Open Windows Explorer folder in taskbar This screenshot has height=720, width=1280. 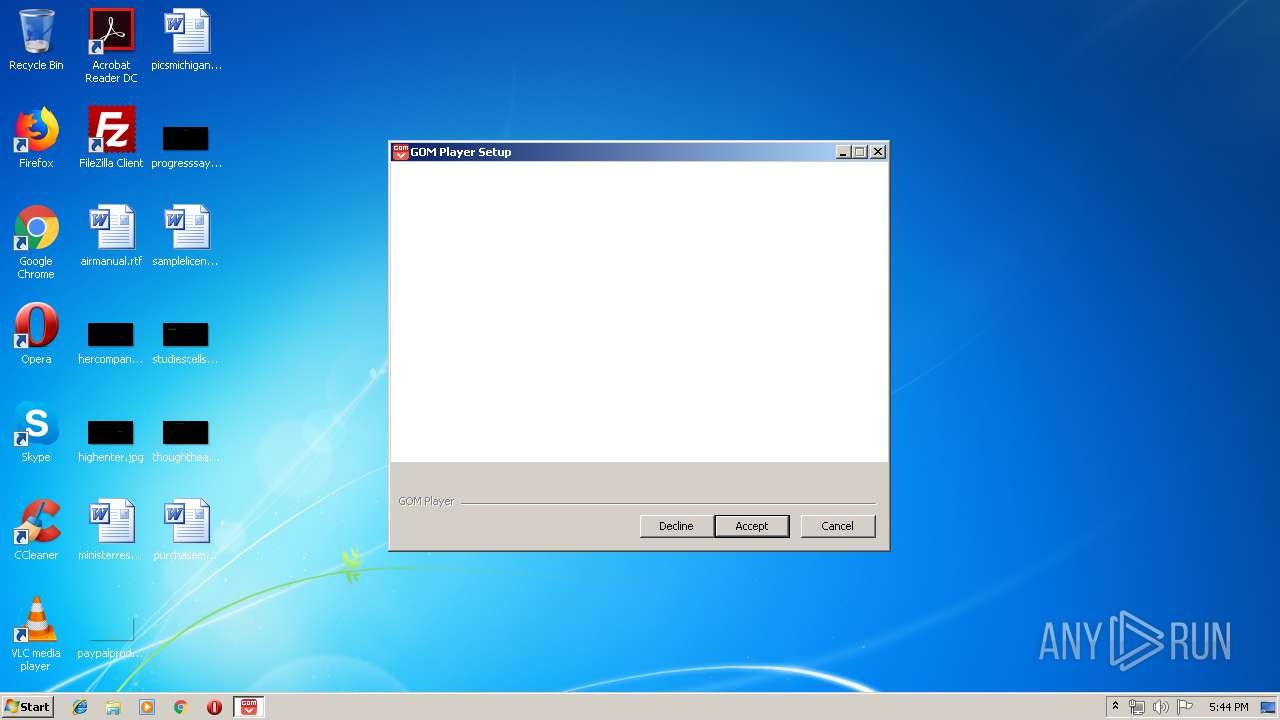[113, 707]
